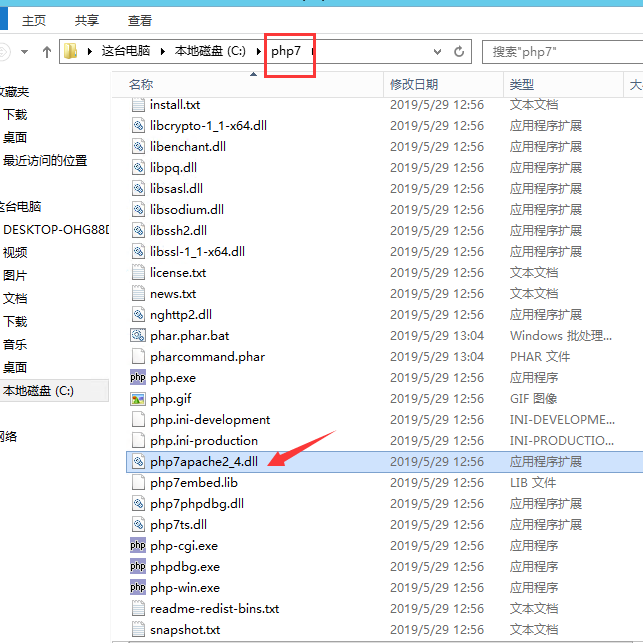Click the php7apache2_4.dll file icon
The width and height of the screenshot is (643, 643).
138,462
